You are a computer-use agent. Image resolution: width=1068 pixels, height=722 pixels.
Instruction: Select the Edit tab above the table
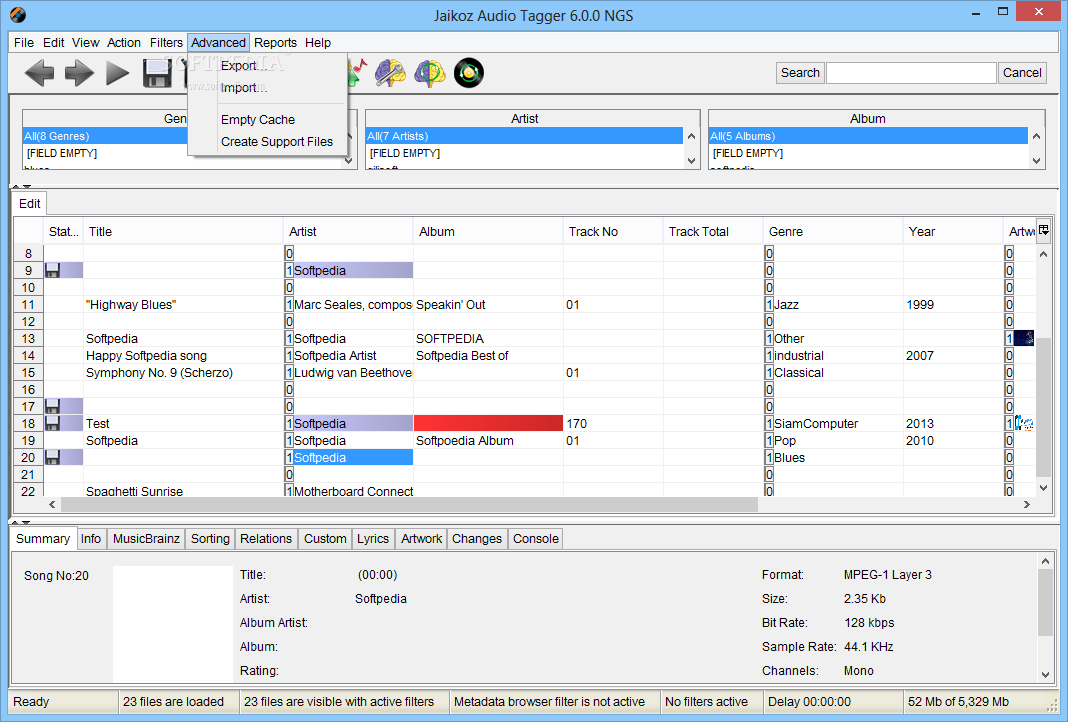(29, 204)
